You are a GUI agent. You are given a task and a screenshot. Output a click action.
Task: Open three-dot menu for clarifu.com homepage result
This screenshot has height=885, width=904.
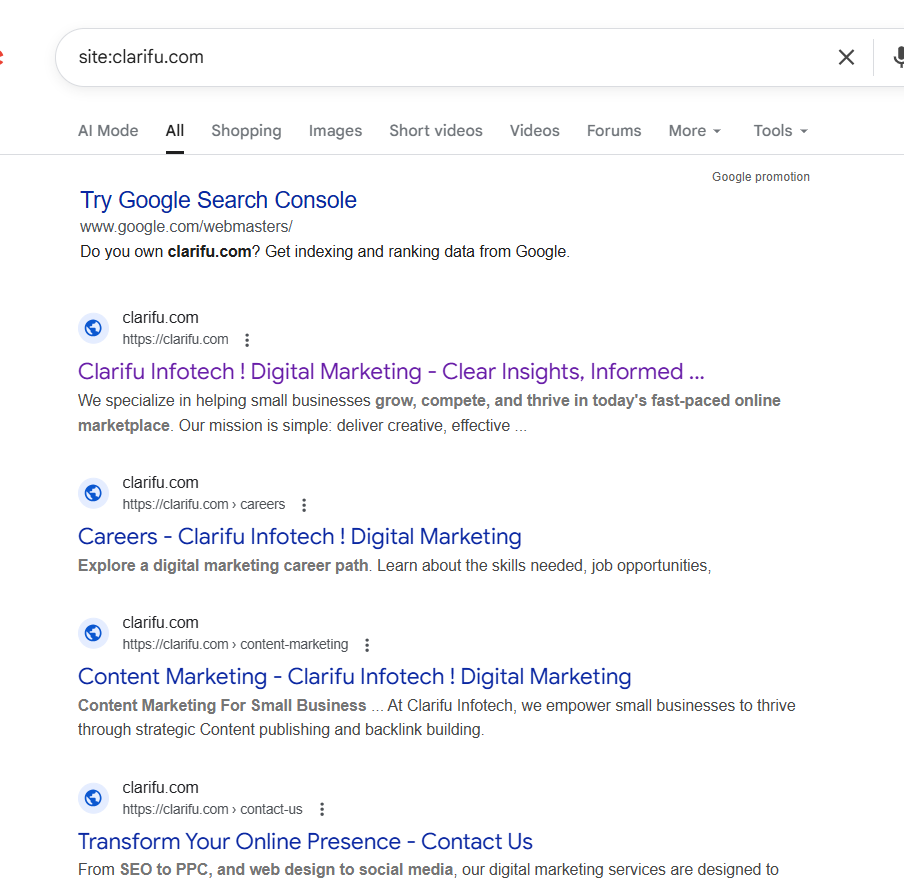(x=247, y=340)
